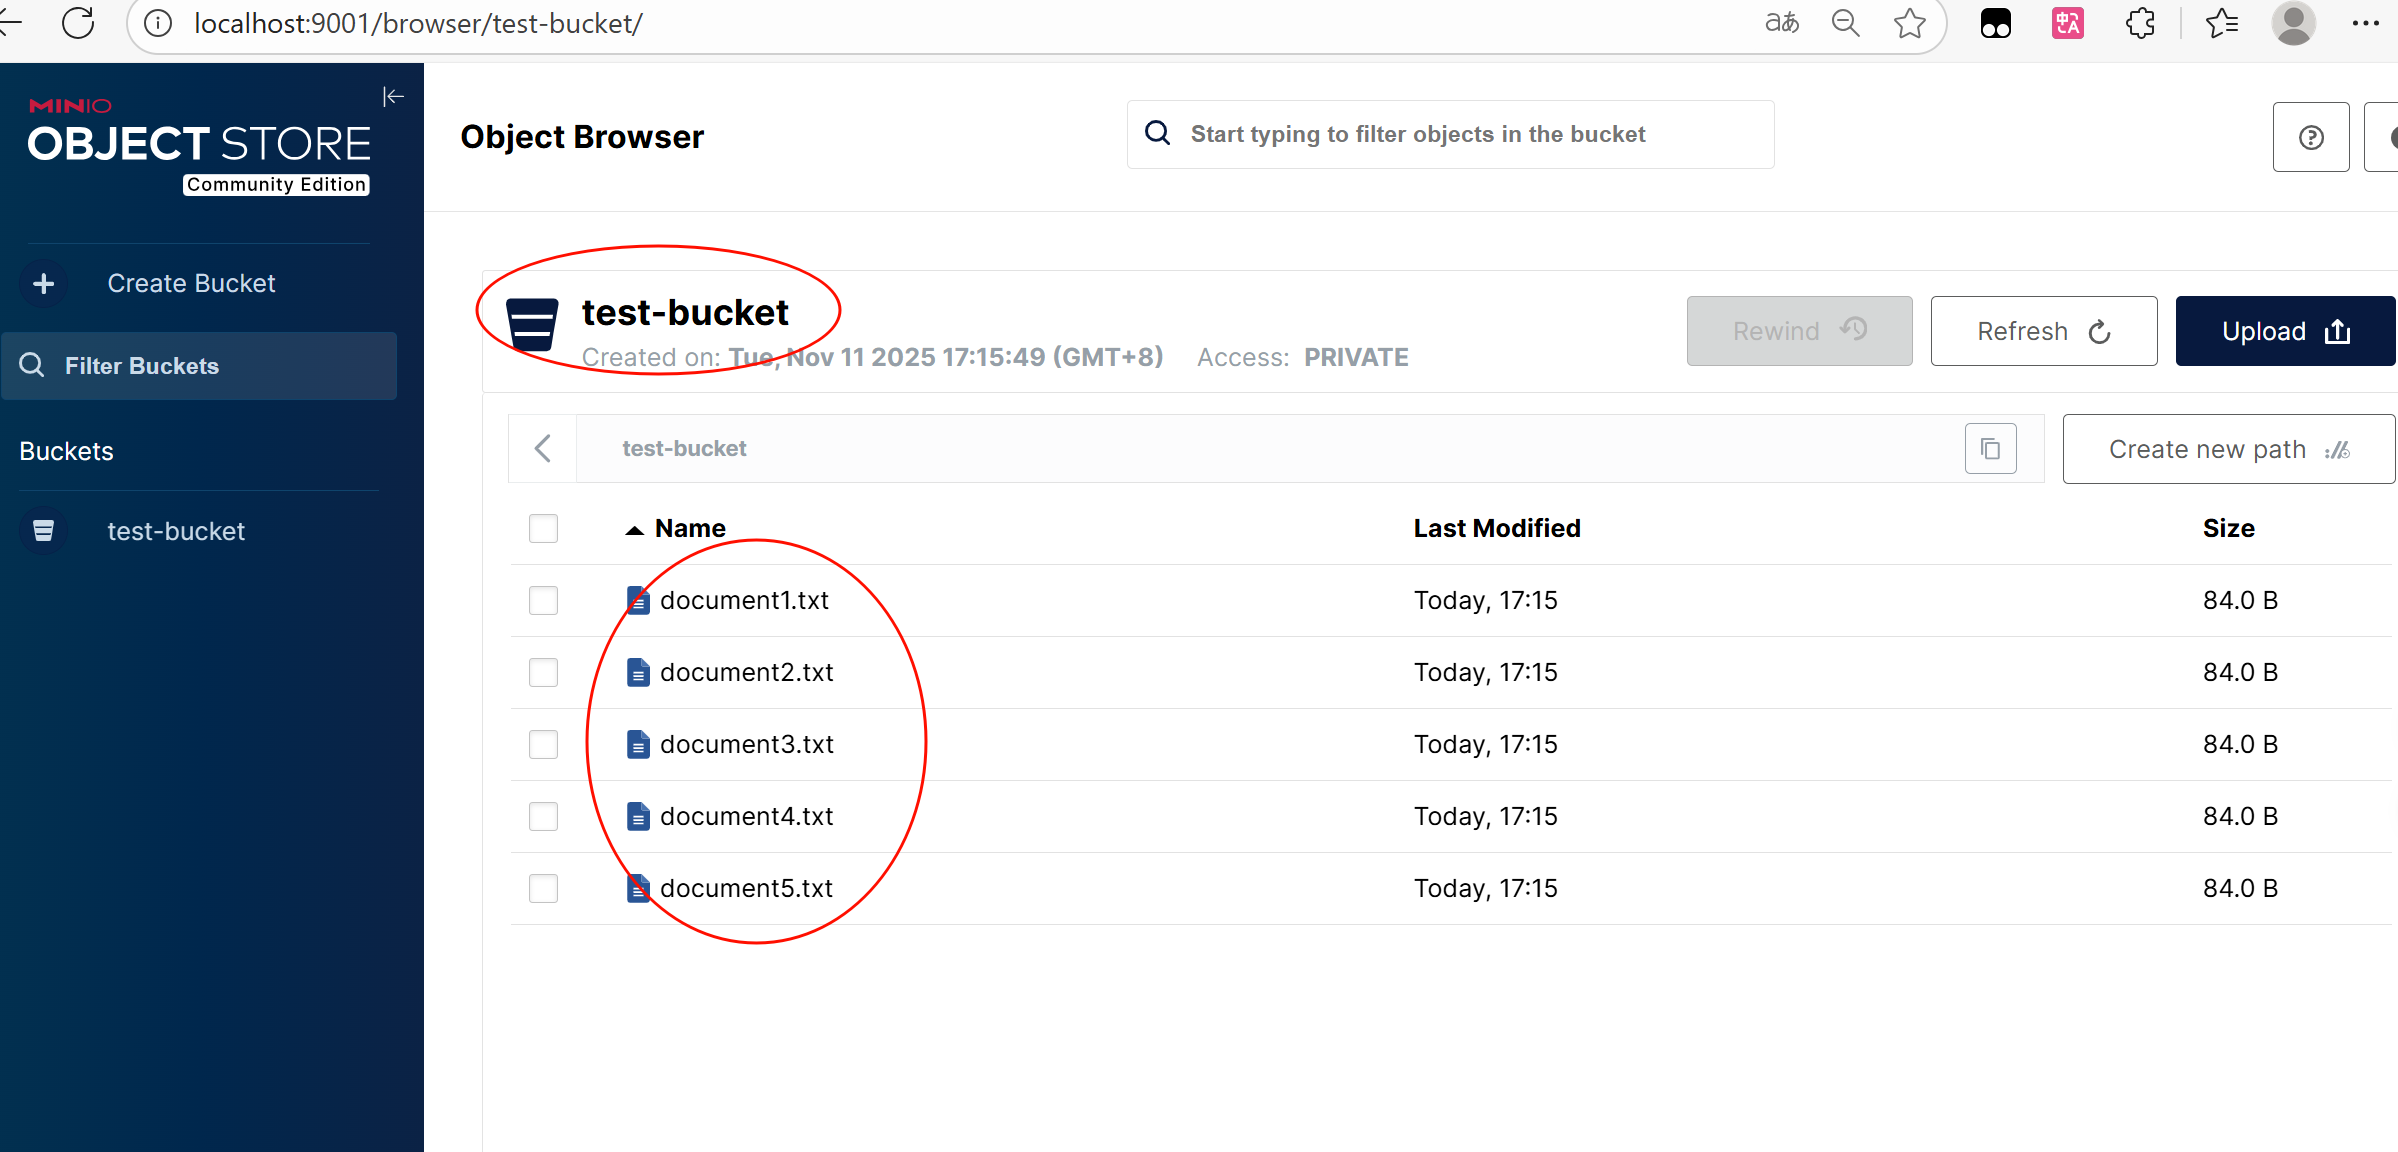Check the document3.txt row checkbox
The height and width of the screenshot is (1152, 2398).
(543, 745)
